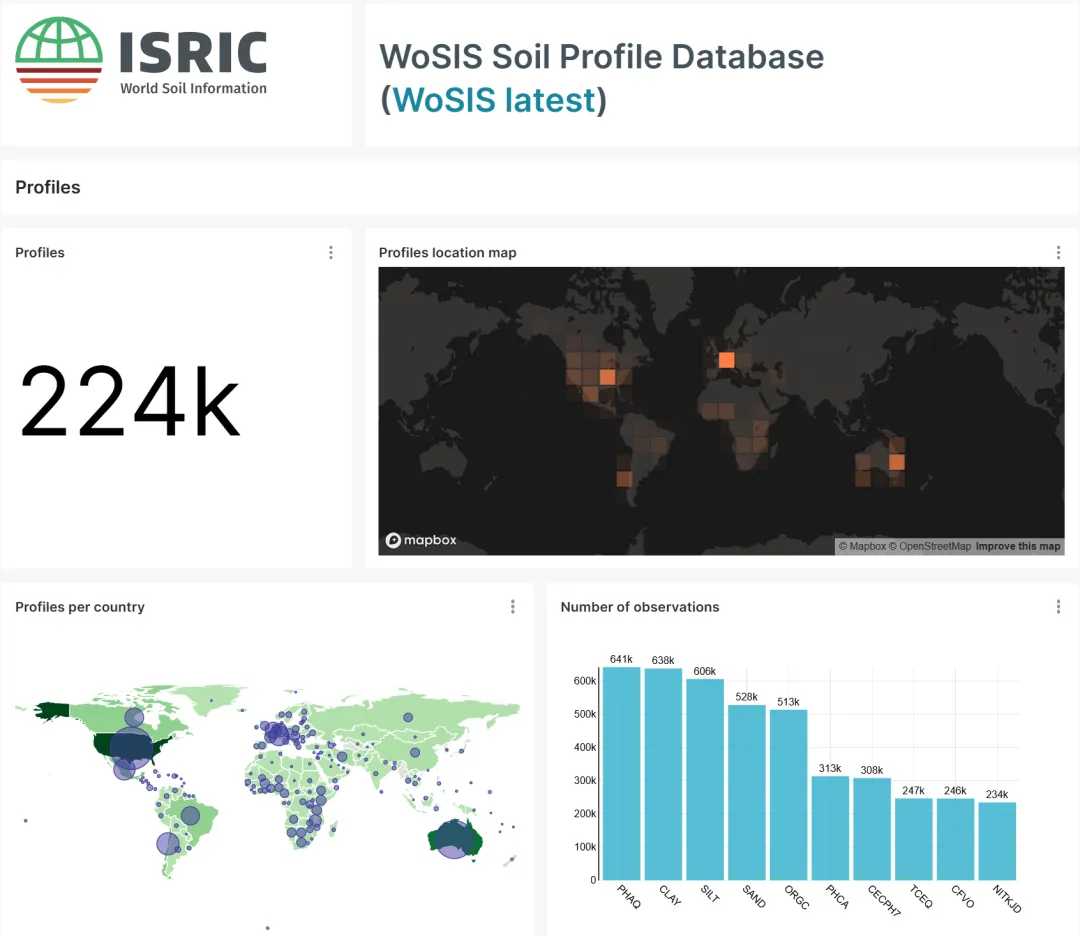Click the Improve this map link
This screenshot has width=1080, height=936.
1017,546
